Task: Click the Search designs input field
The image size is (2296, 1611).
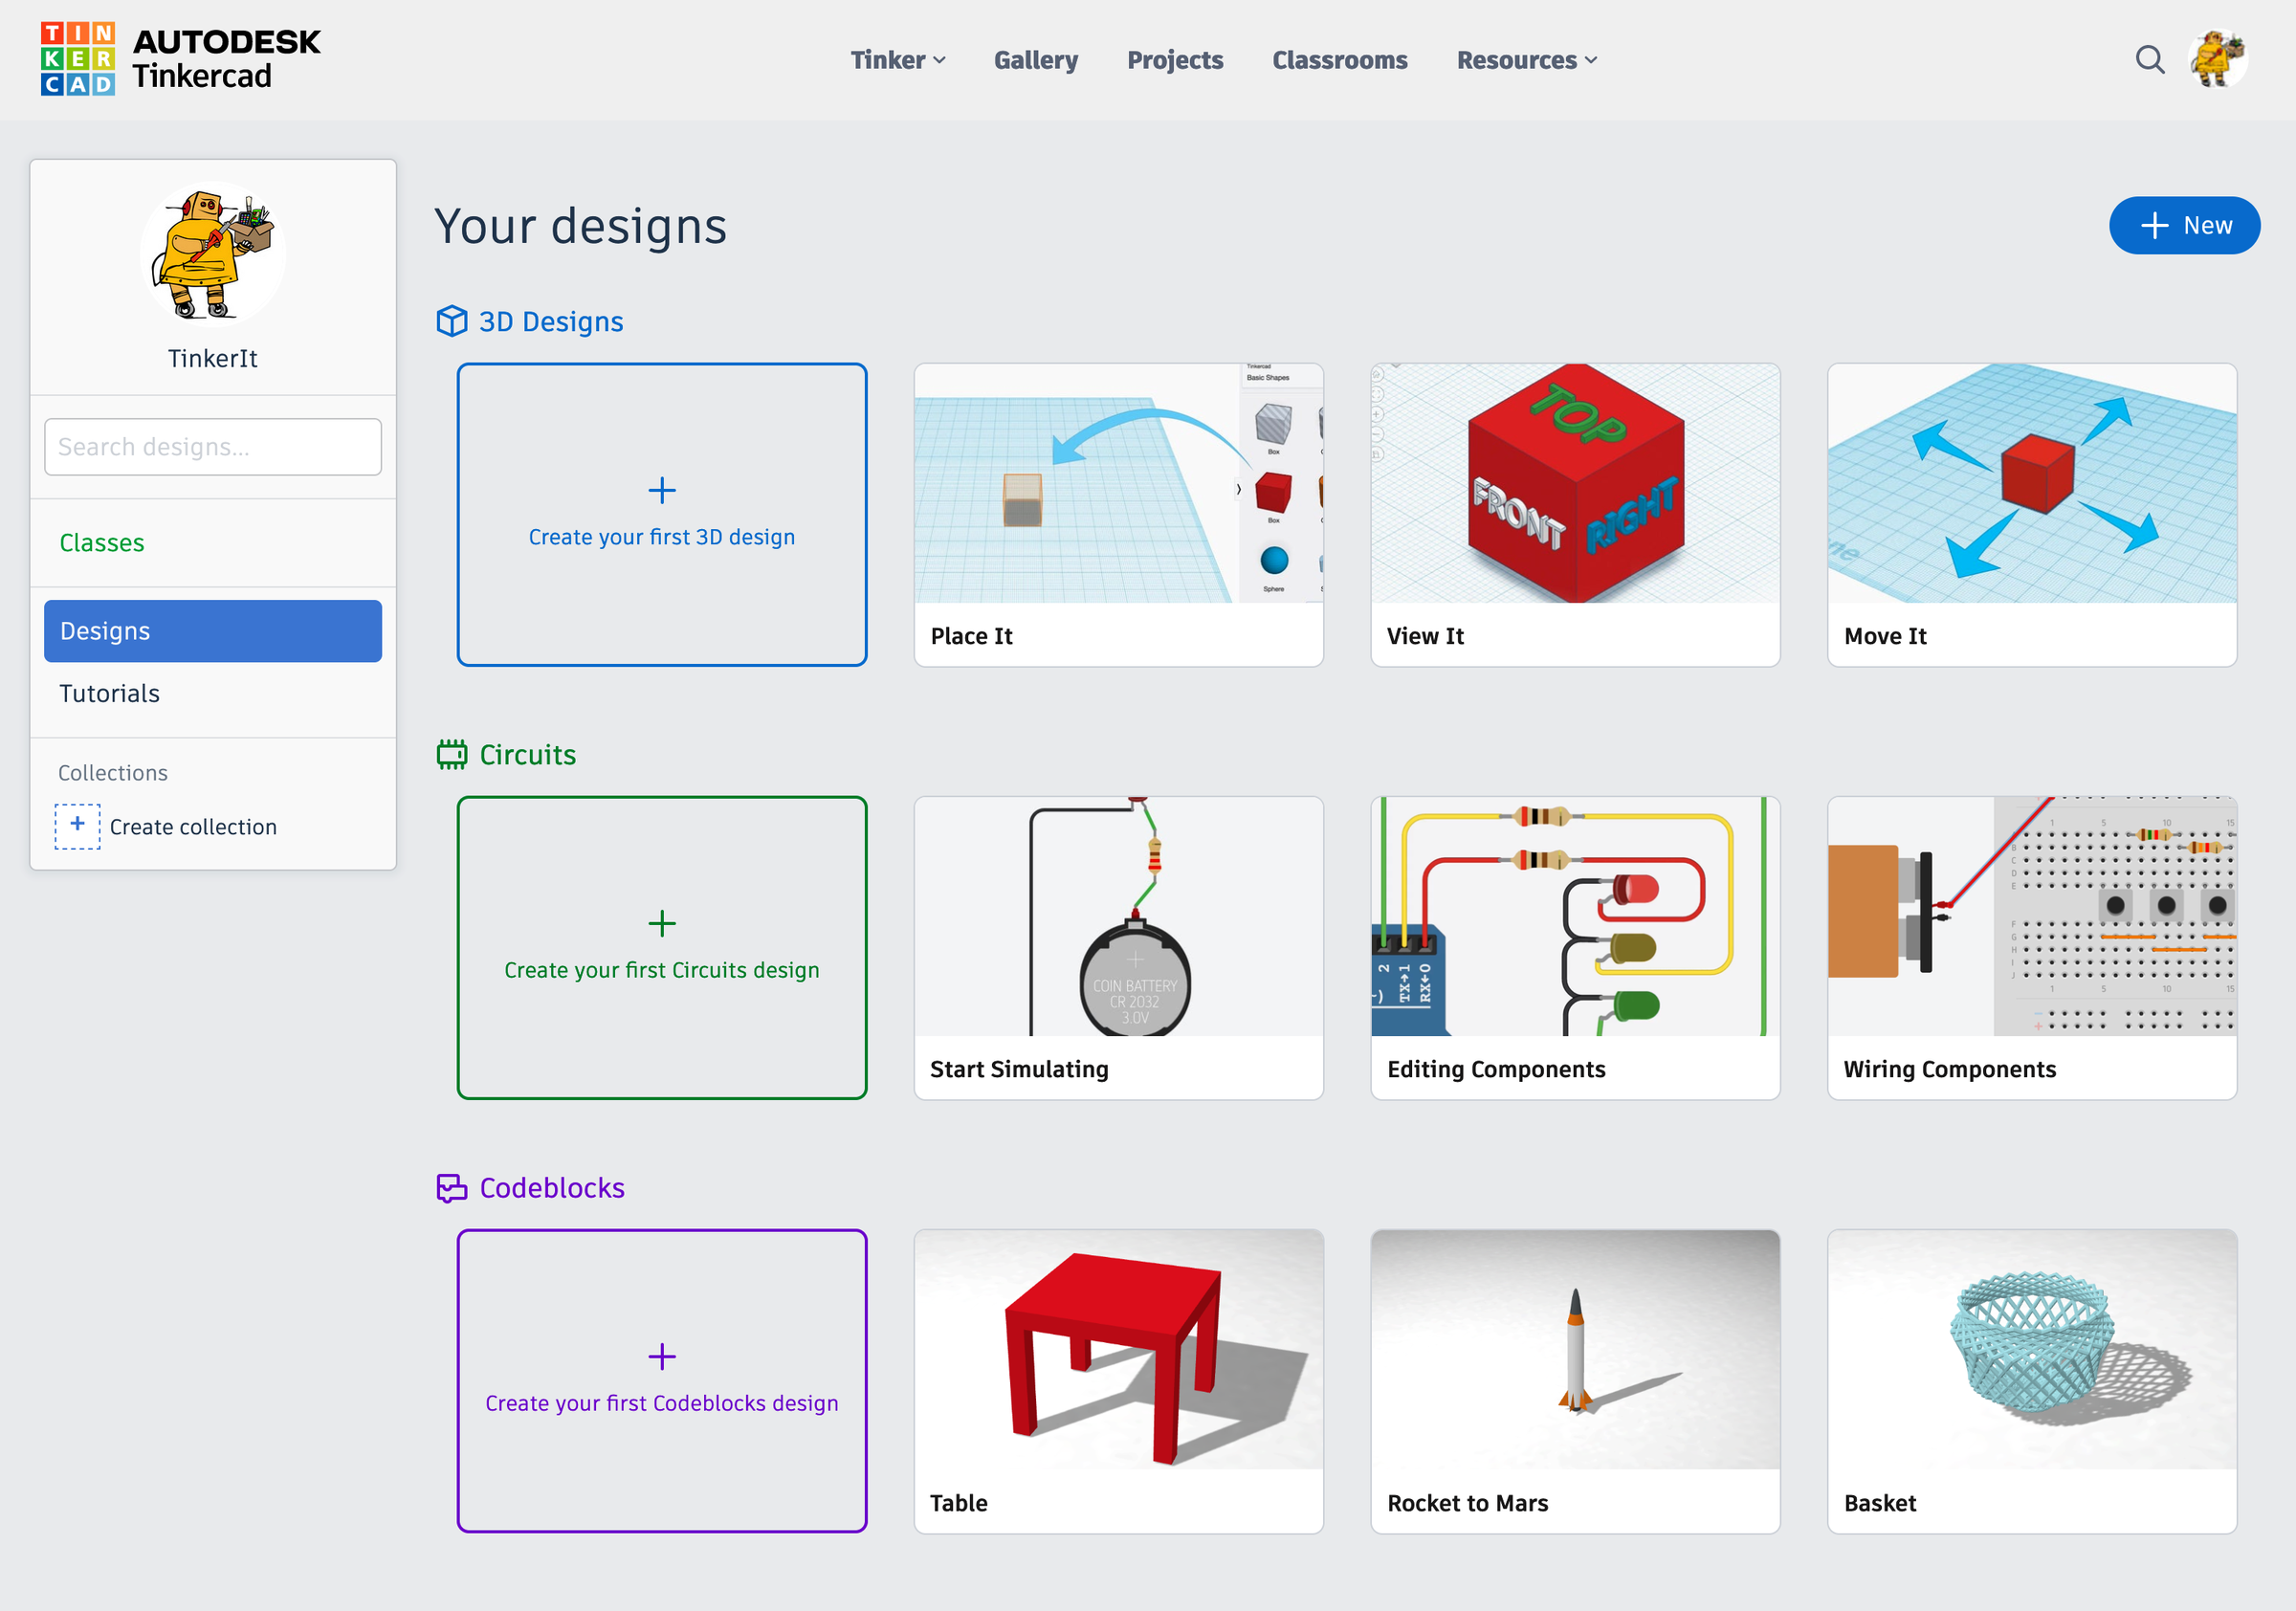Action: pyautogui.click(x=212, y=447)
